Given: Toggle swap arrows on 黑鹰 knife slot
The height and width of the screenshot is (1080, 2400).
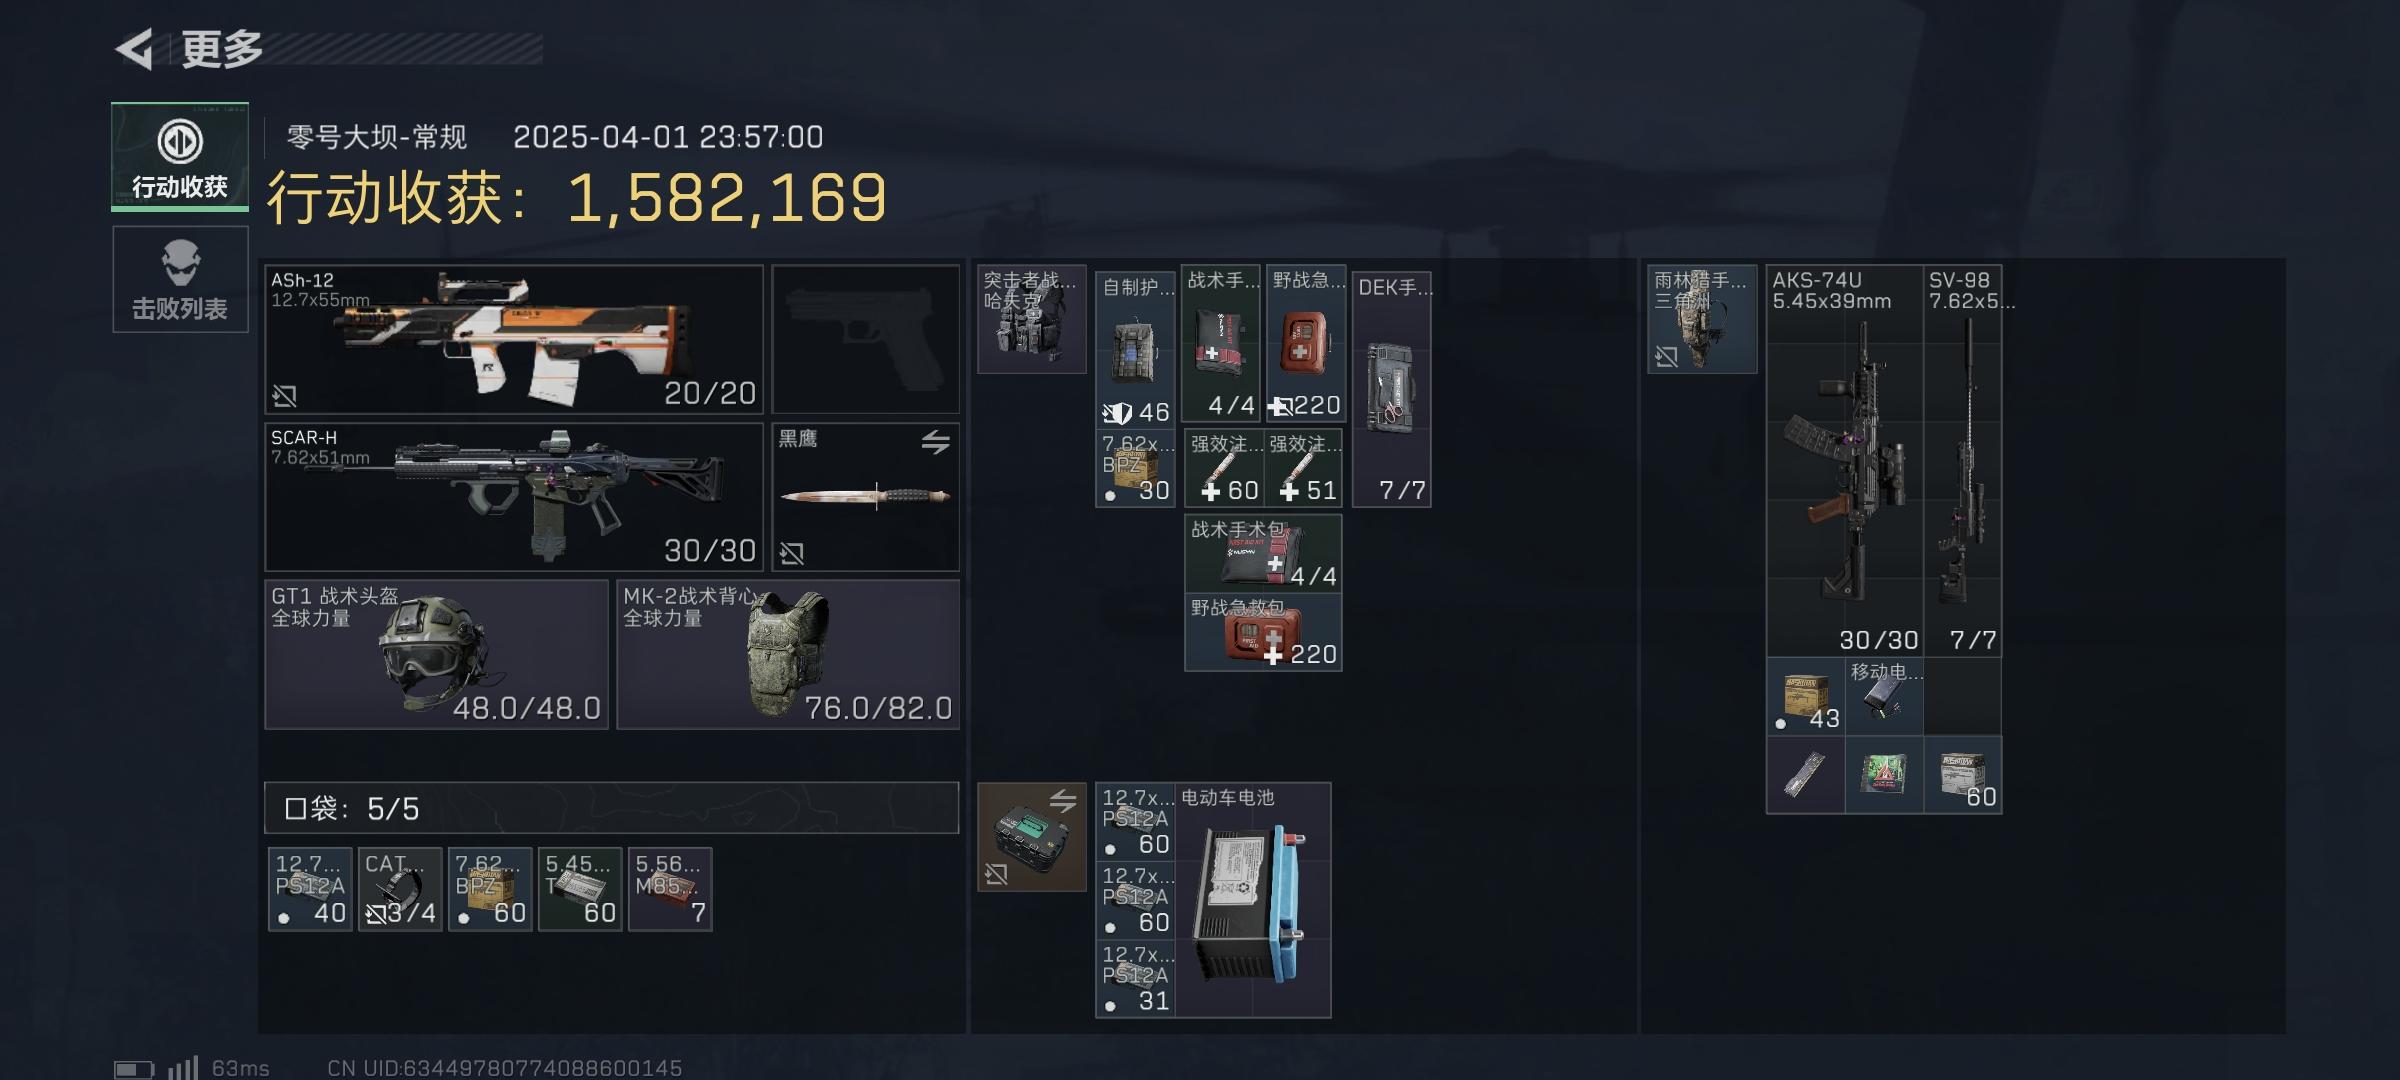Looking at the screenshot, I should tap(935, 441).
